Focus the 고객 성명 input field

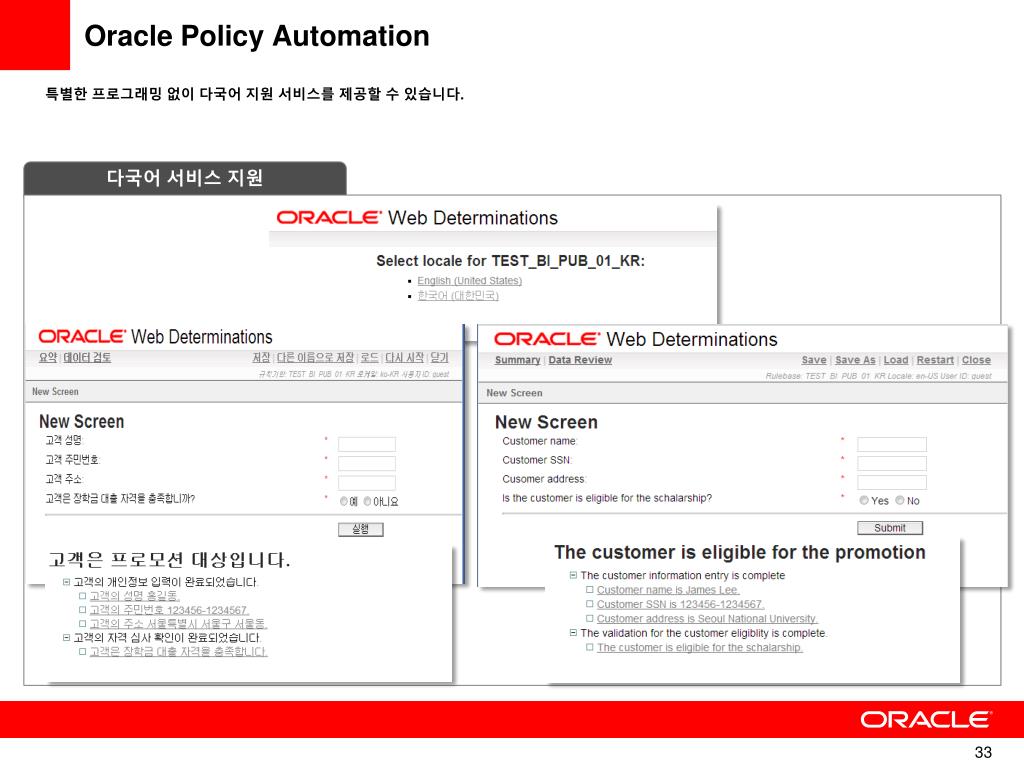point(366,445)
